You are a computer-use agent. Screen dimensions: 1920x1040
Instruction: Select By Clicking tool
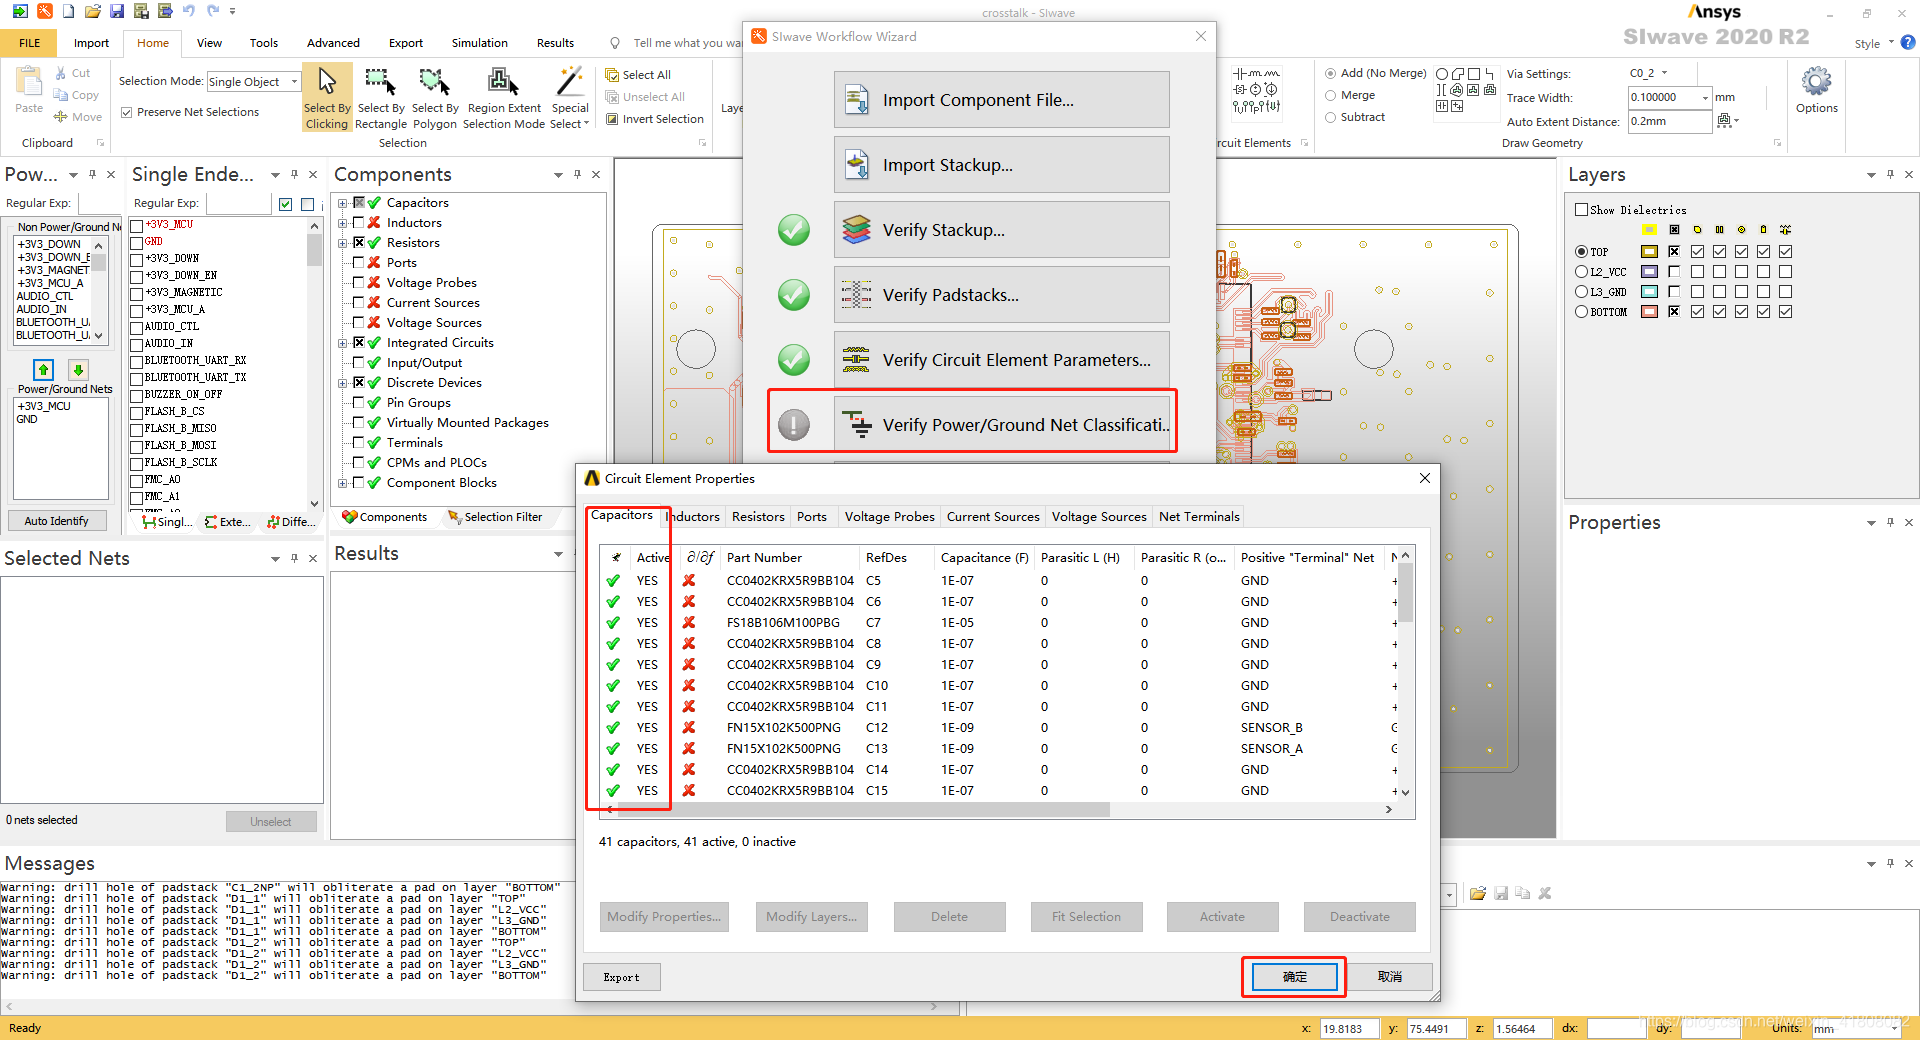click(327, 98)
